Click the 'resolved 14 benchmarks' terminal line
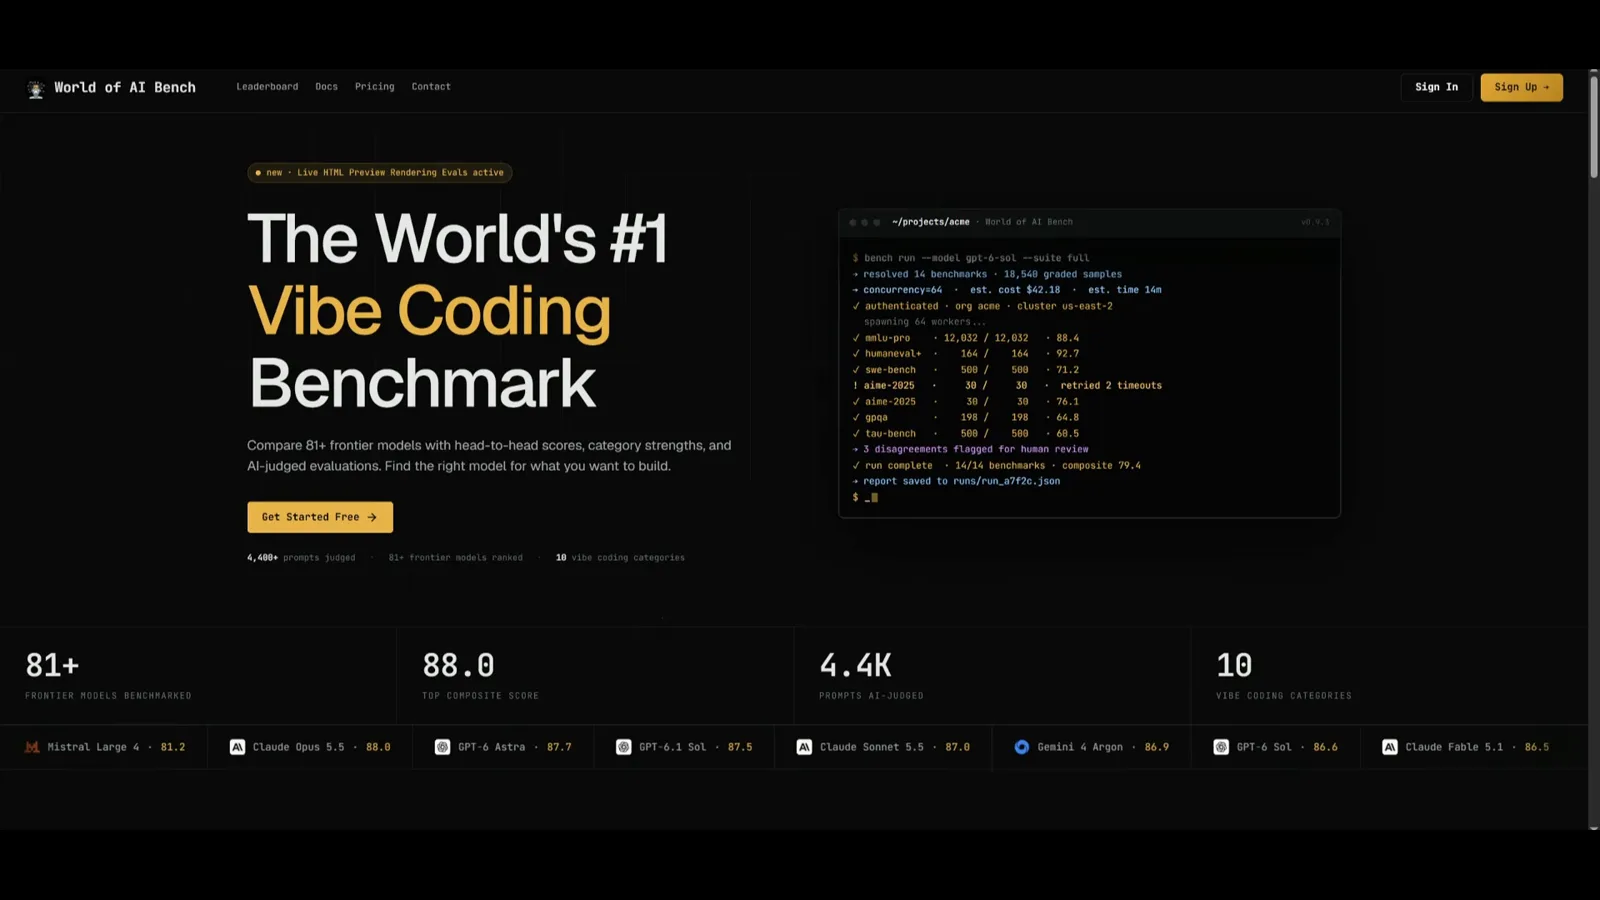 pyautogui.click(x=987, y=274)
